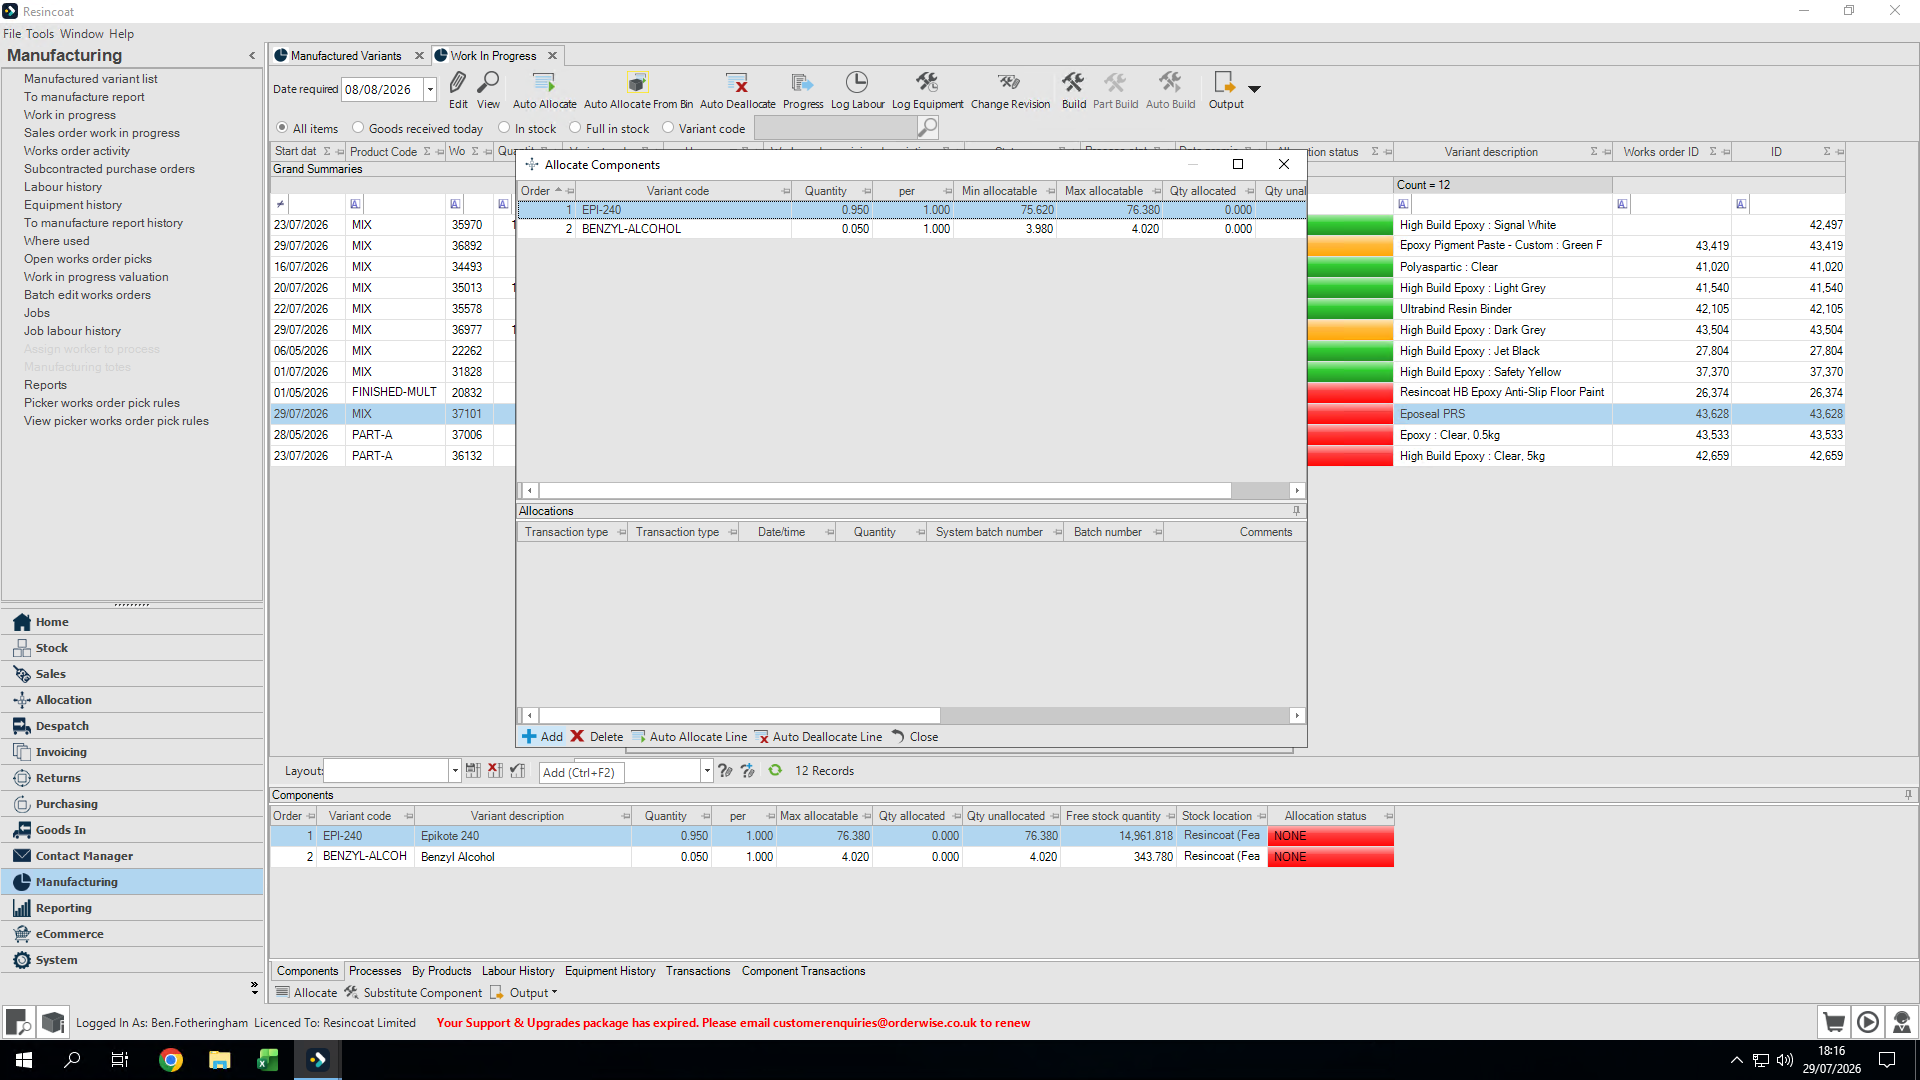Click Delete in the Allocate Components dialog
Screen dimensions: 1920x1080
point(597,737)
